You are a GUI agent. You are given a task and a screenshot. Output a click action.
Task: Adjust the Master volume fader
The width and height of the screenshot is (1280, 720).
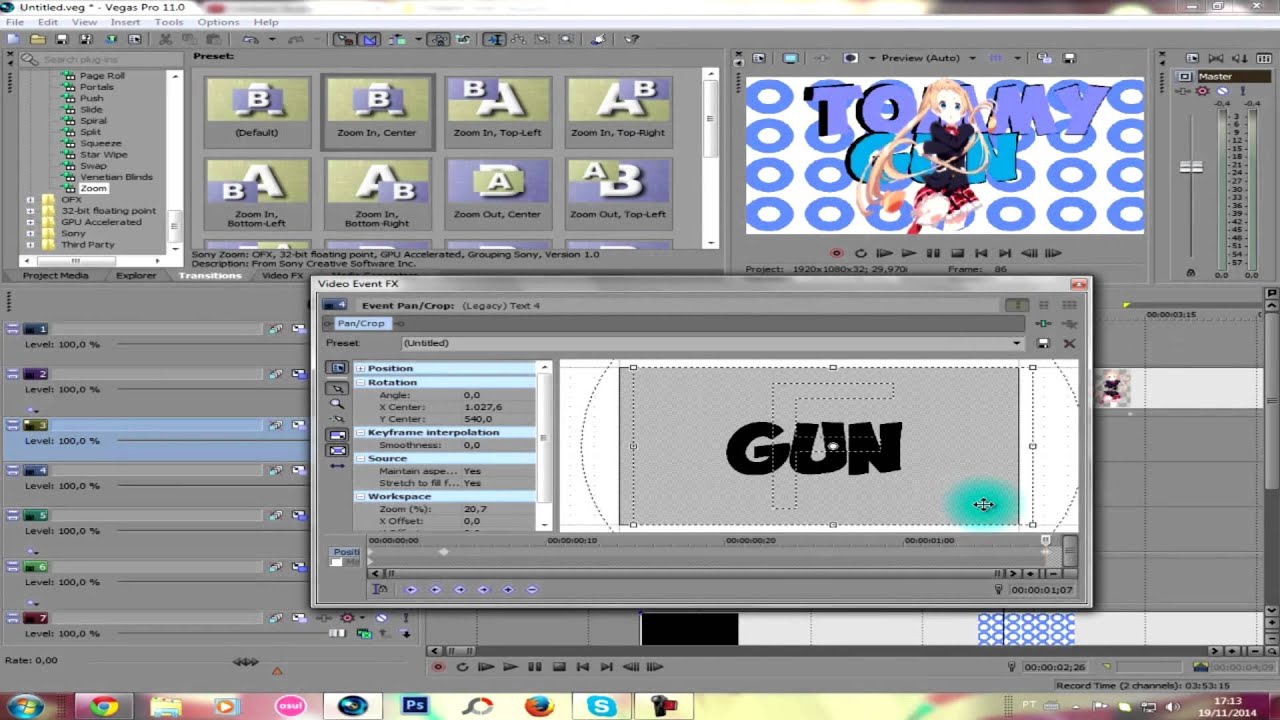pos(1191,168)
